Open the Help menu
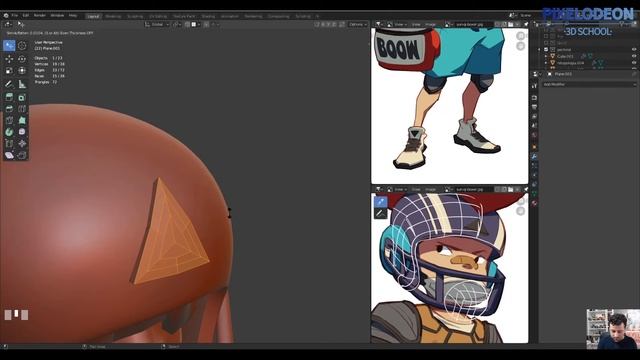 pyautogui.click(x=73, y=16)
